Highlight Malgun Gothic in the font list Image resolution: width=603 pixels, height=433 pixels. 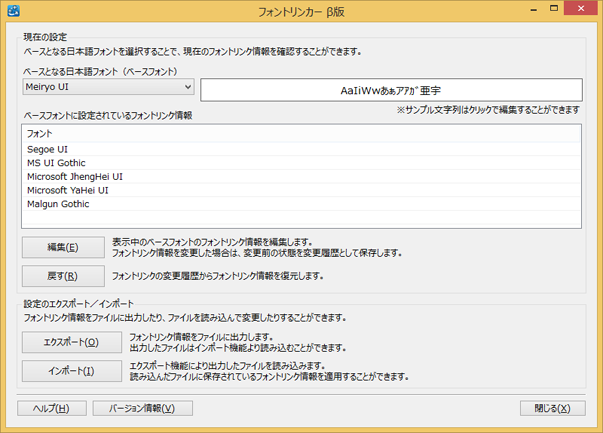(59, 204)
